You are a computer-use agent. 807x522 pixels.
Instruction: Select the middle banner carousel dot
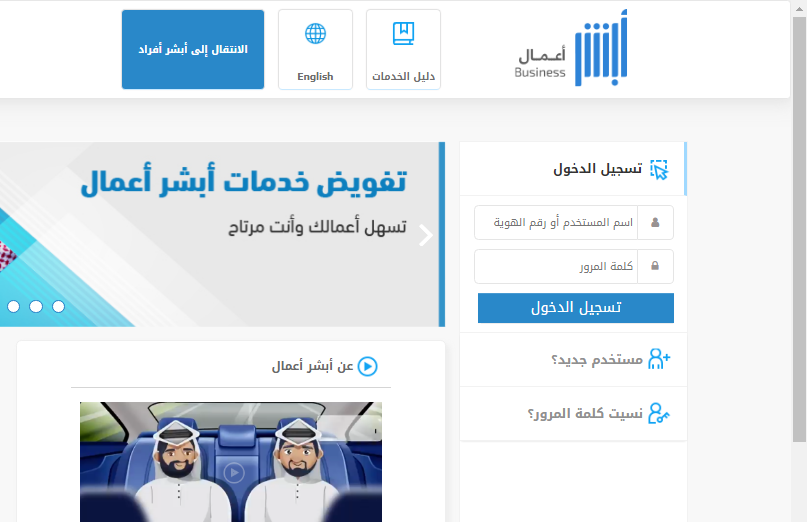pos(36,306)
